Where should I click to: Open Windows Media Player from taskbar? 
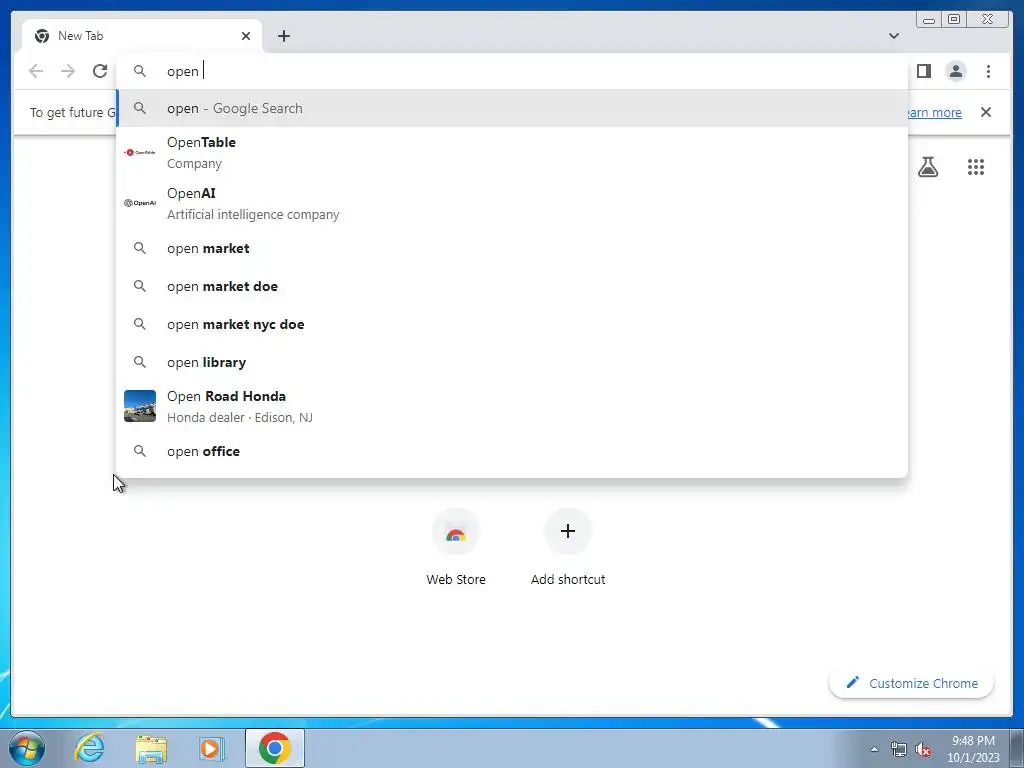tap(212, 748)
